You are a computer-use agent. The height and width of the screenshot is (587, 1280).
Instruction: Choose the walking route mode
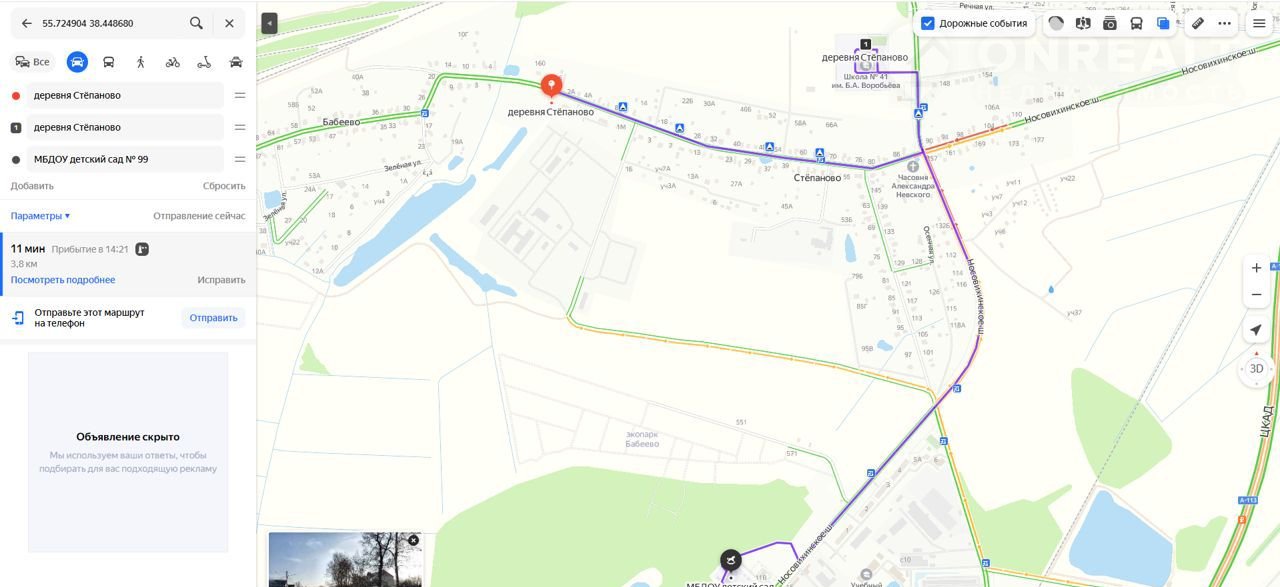141,62
